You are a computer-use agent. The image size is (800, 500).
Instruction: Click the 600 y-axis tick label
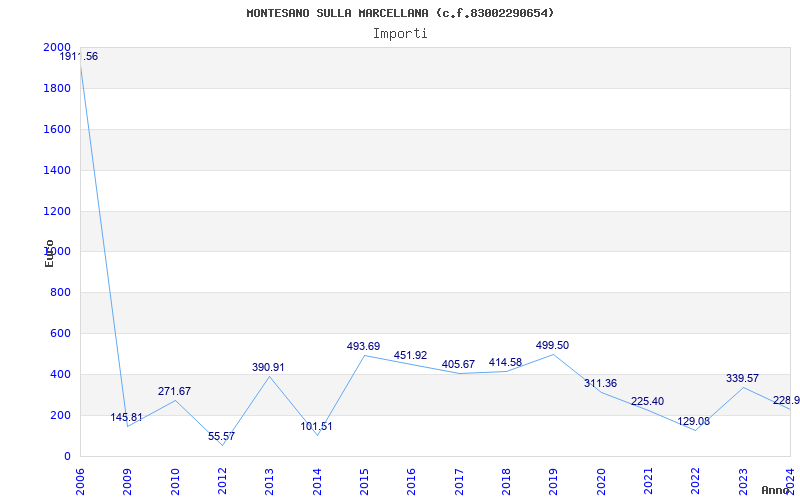[60, 333]
